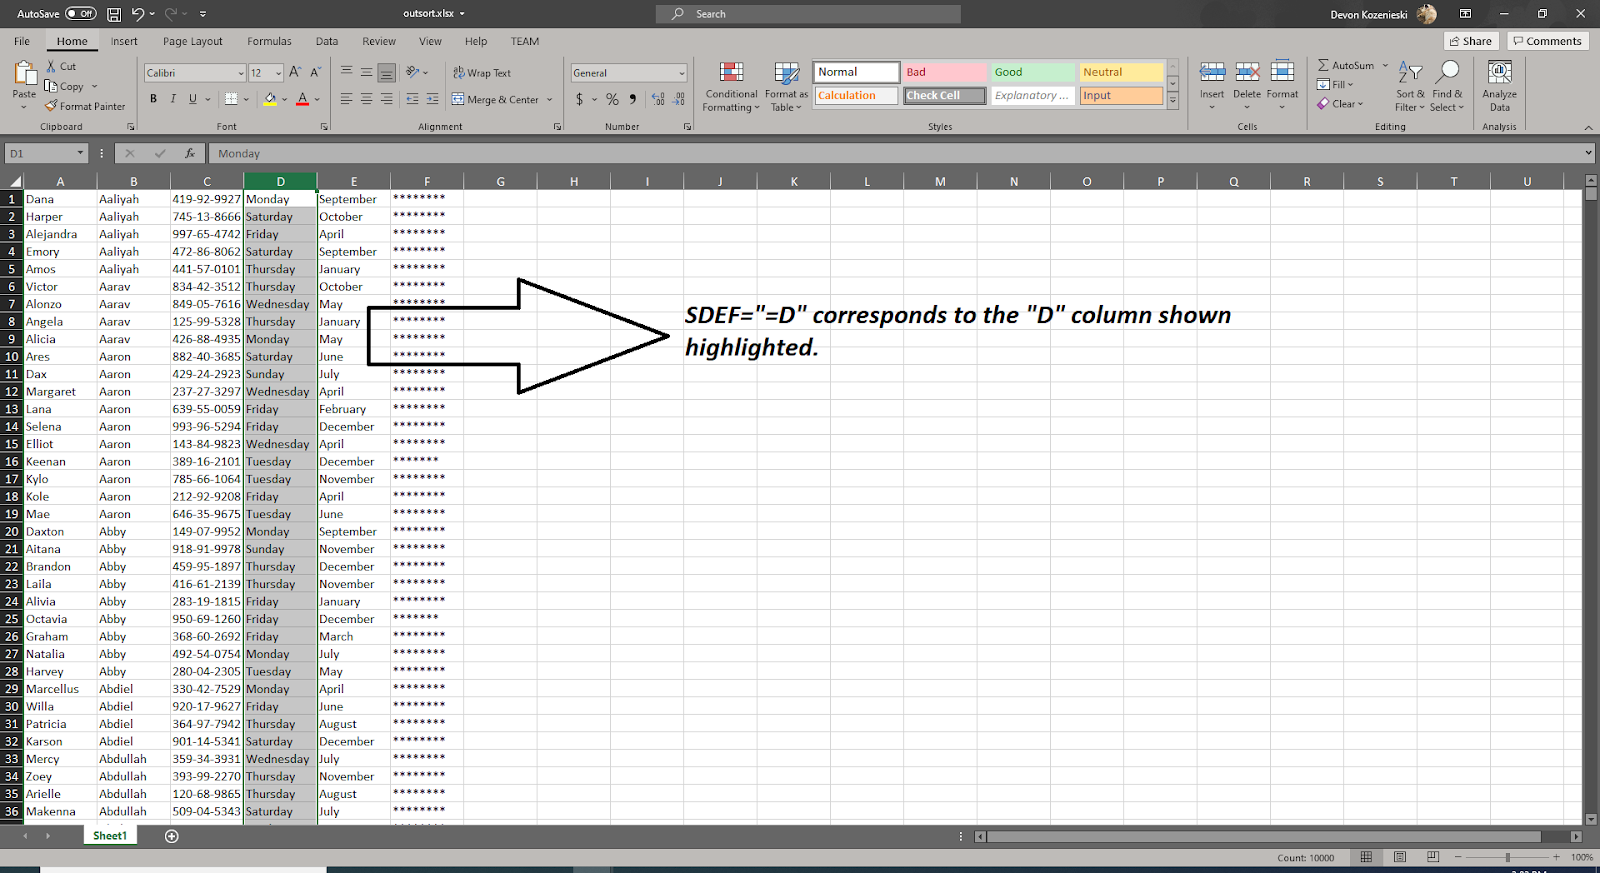Click the Orientation text angle icon
Screen dimensions: 1600x873
[x=412, y=72]
